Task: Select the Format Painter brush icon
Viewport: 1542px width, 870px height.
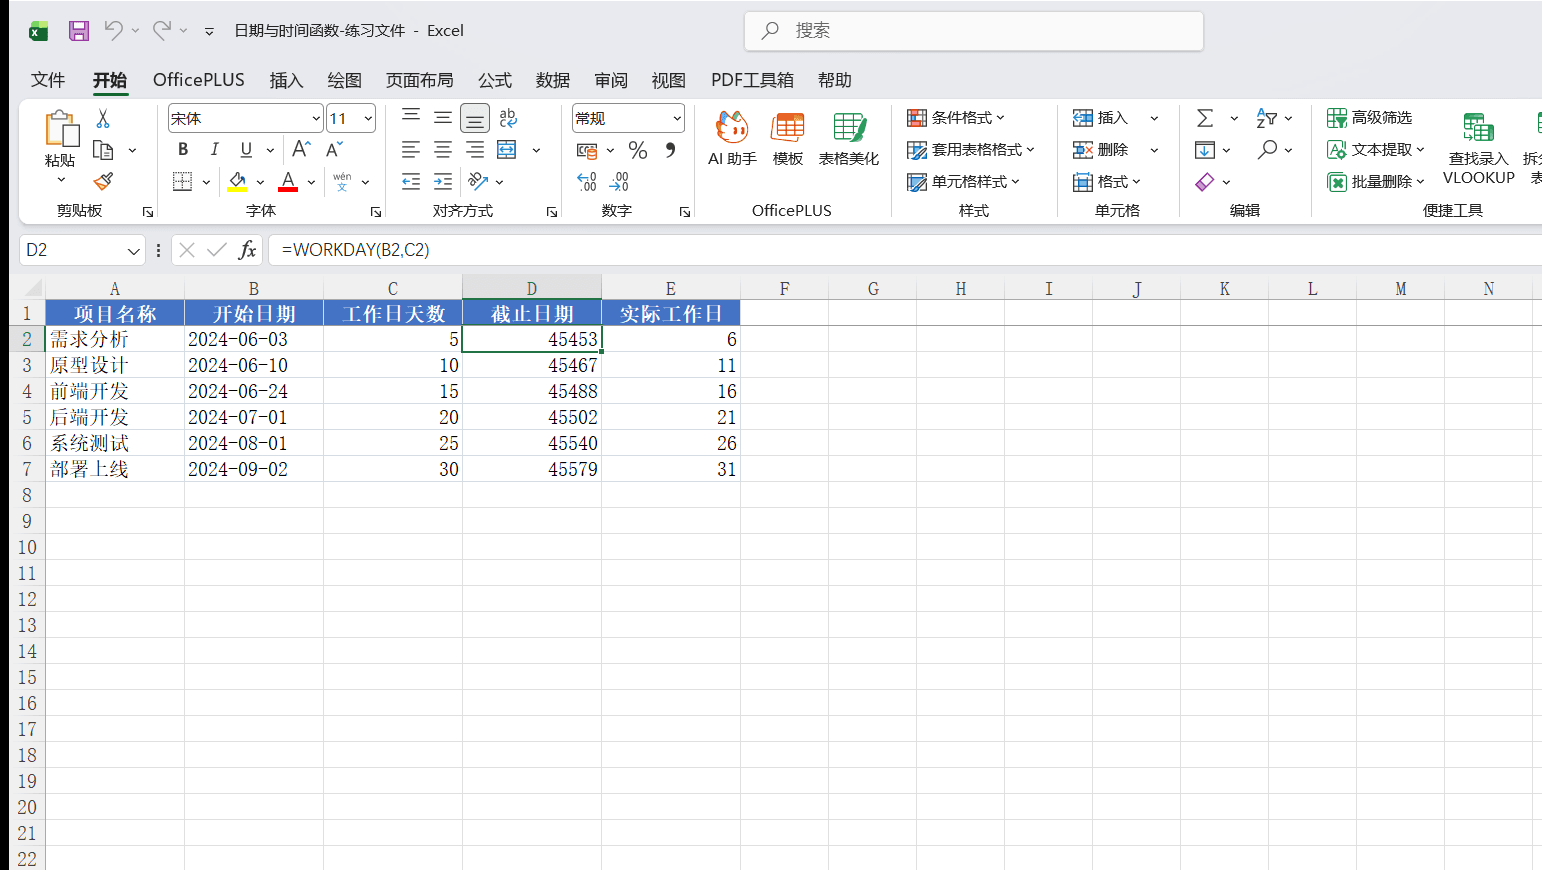Action: pos(103,181)
